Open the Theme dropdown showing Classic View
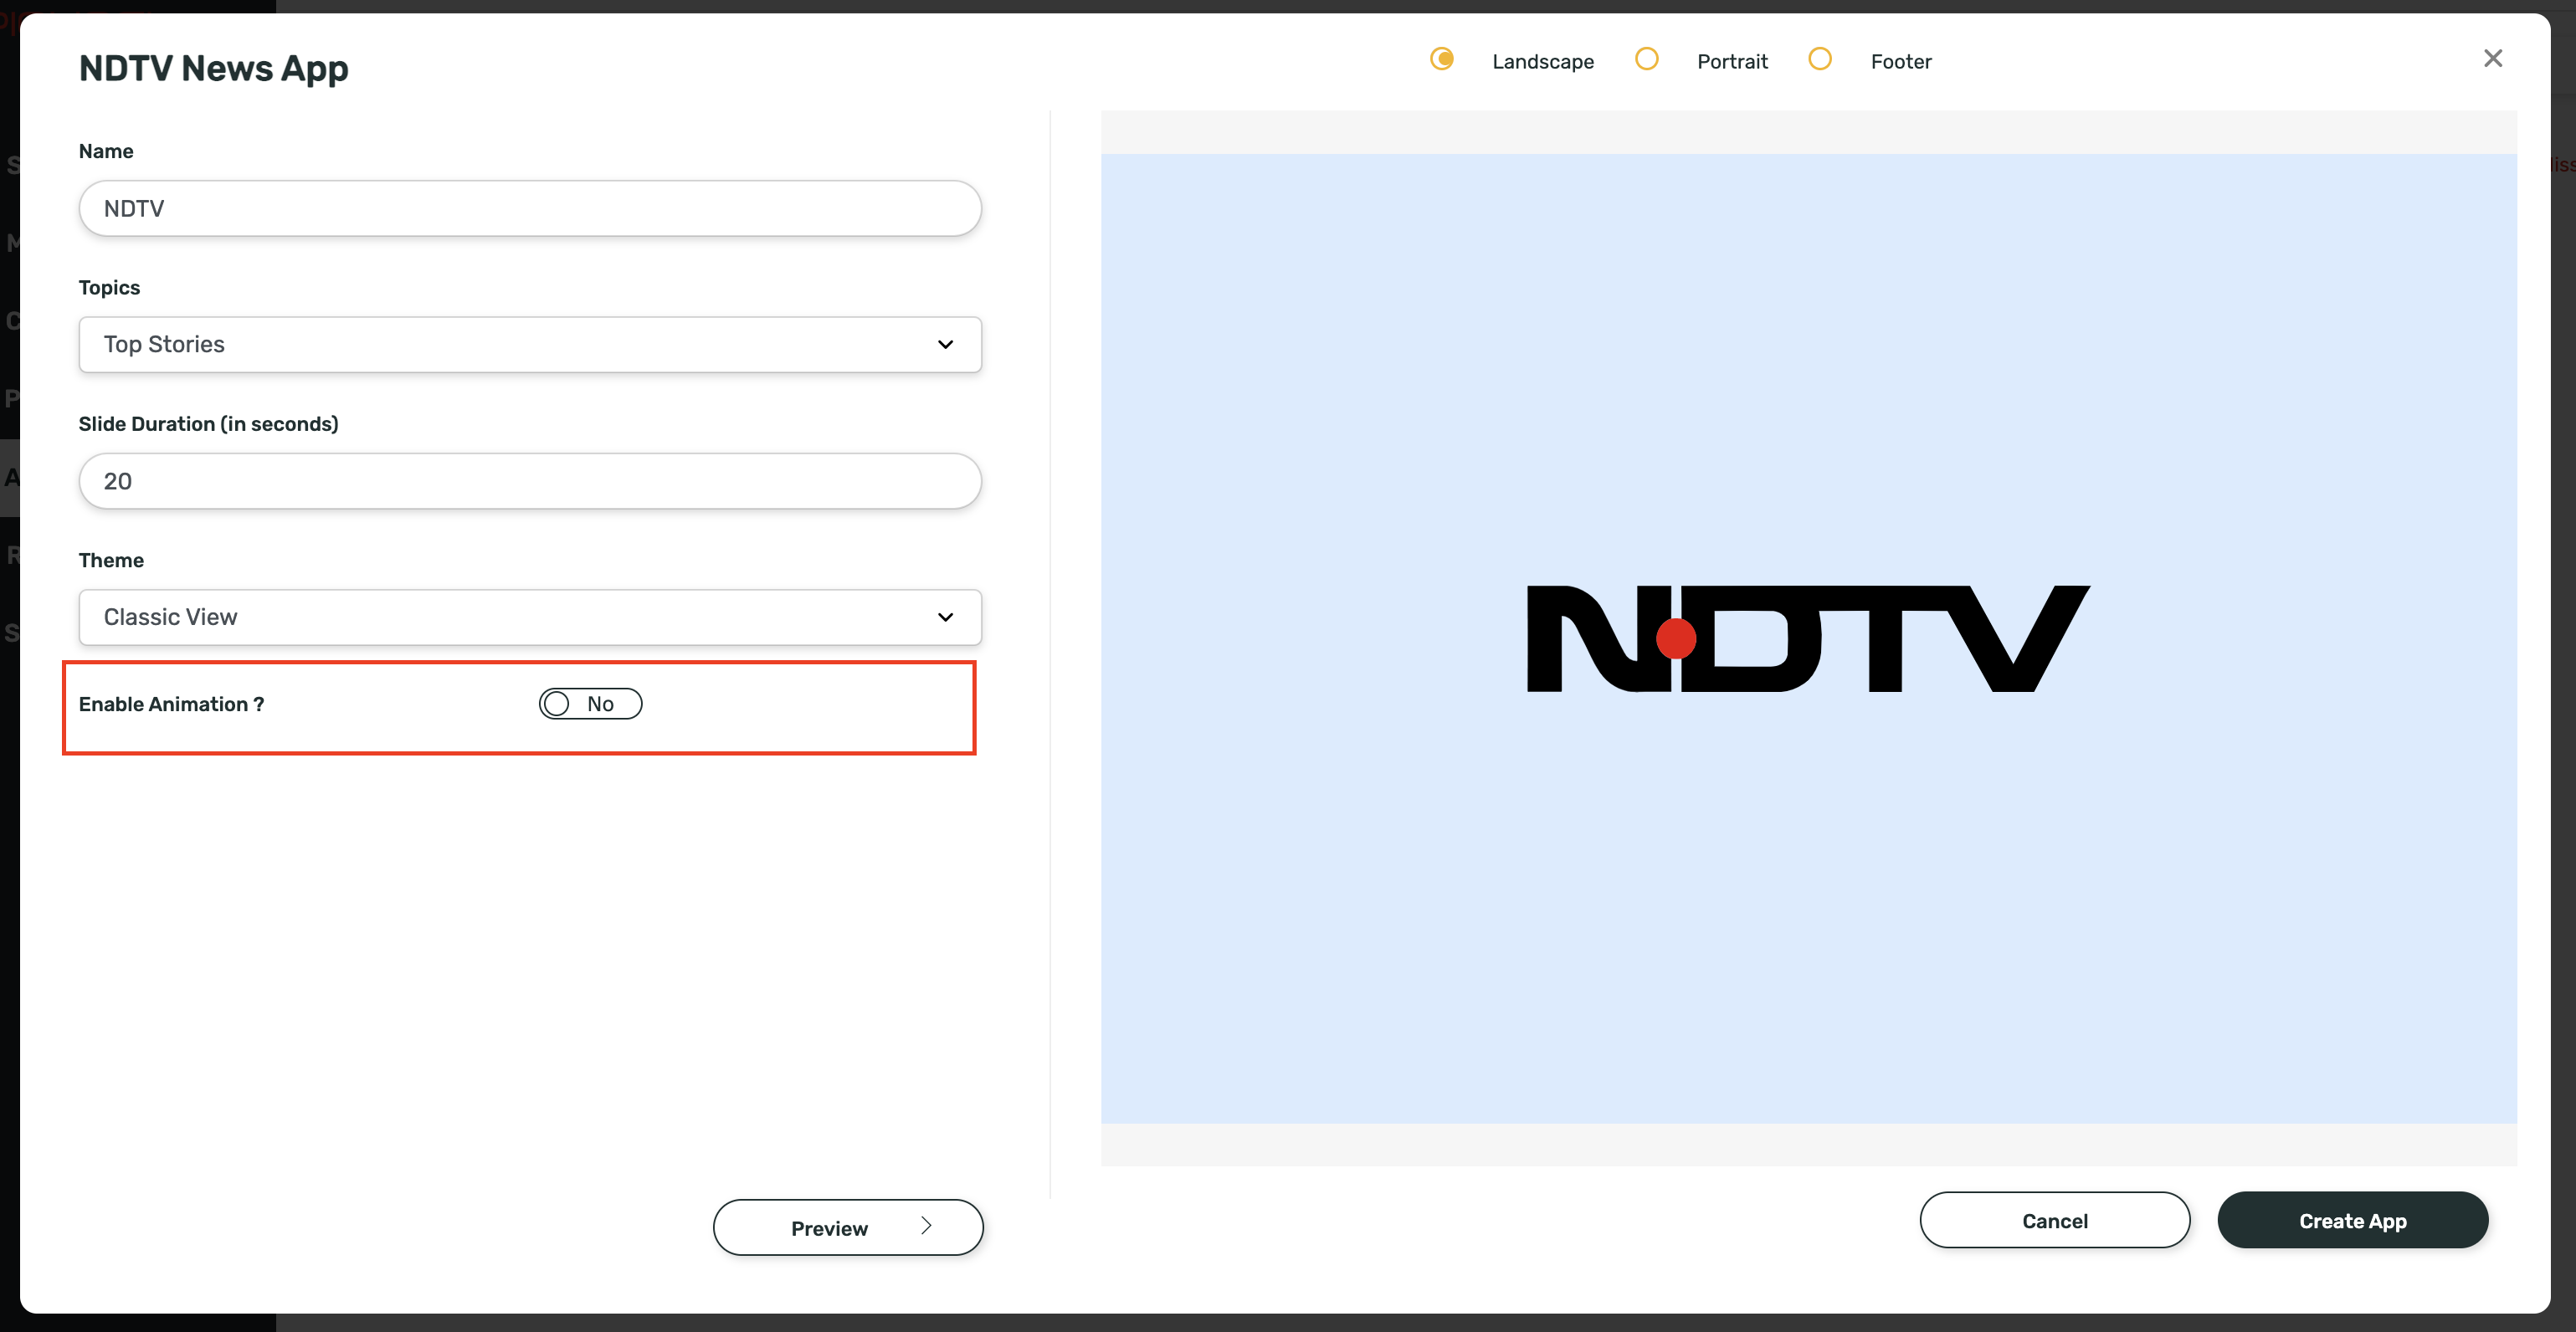The image size is (2576, 1332). pos(530,617)
